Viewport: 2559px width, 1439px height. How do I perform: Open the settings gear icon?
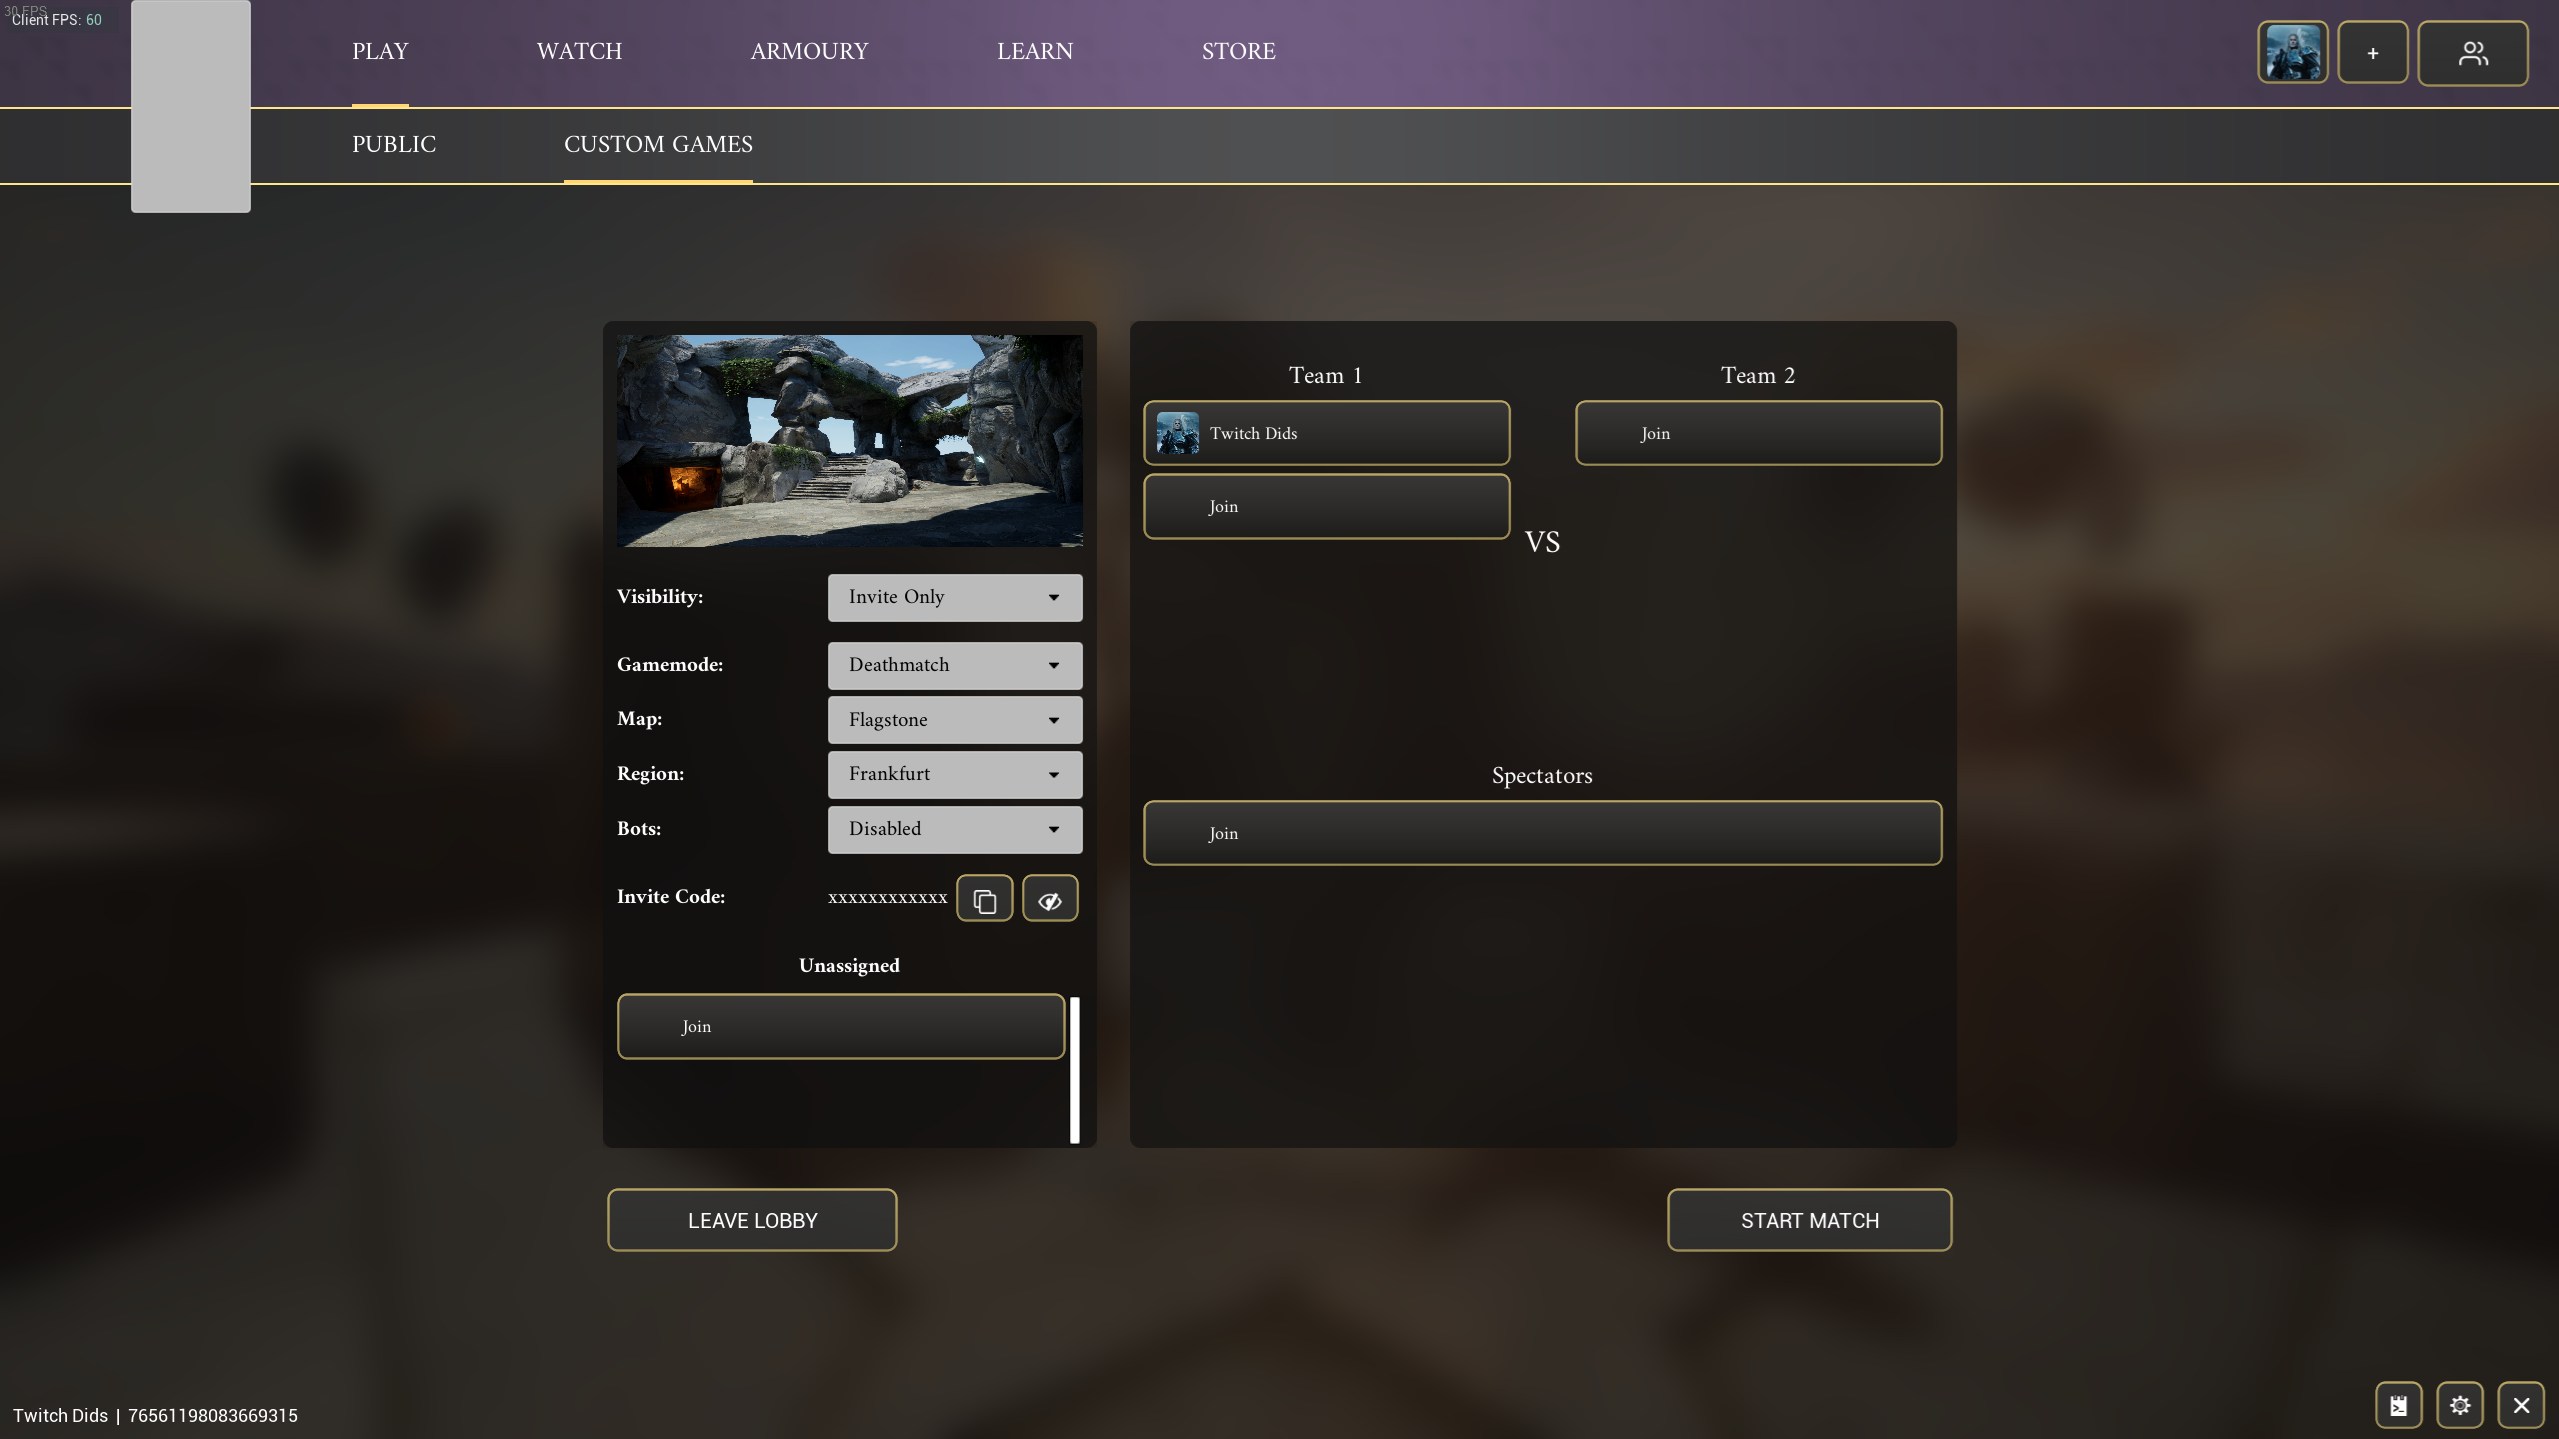pos(2459,1405)
